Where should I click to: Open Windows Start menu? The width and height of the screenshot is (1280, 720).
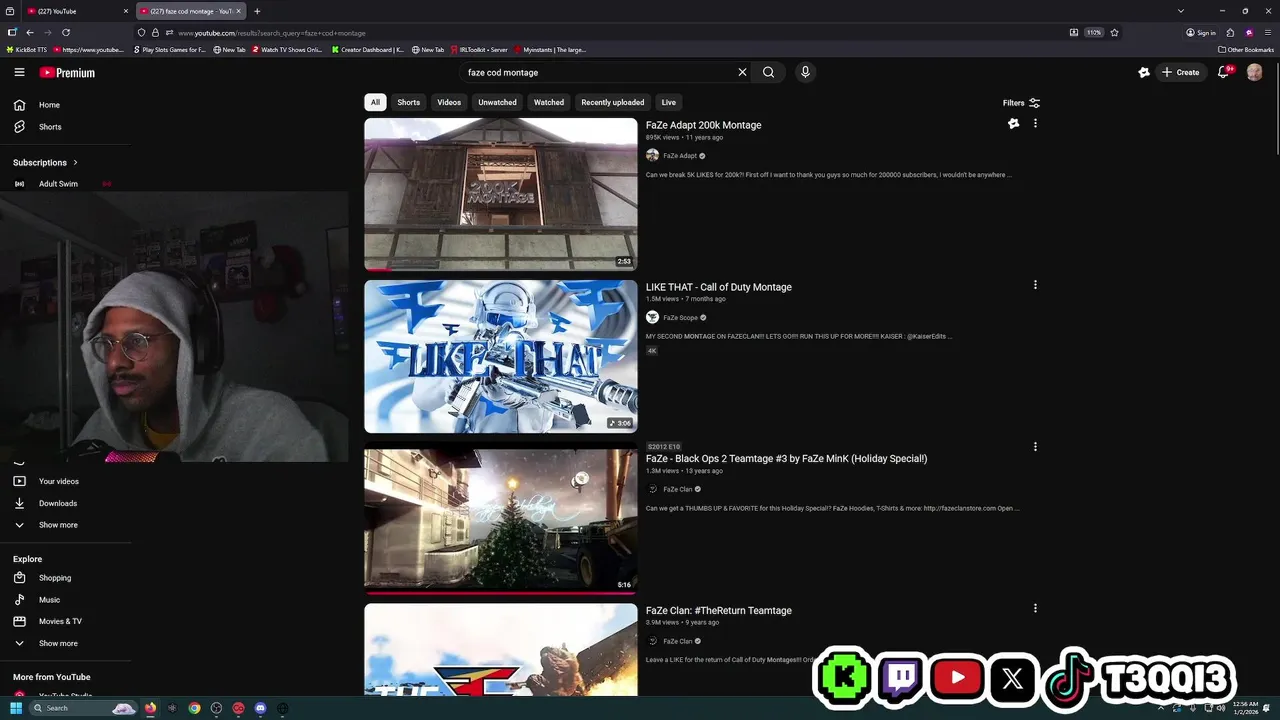(15, 708)
